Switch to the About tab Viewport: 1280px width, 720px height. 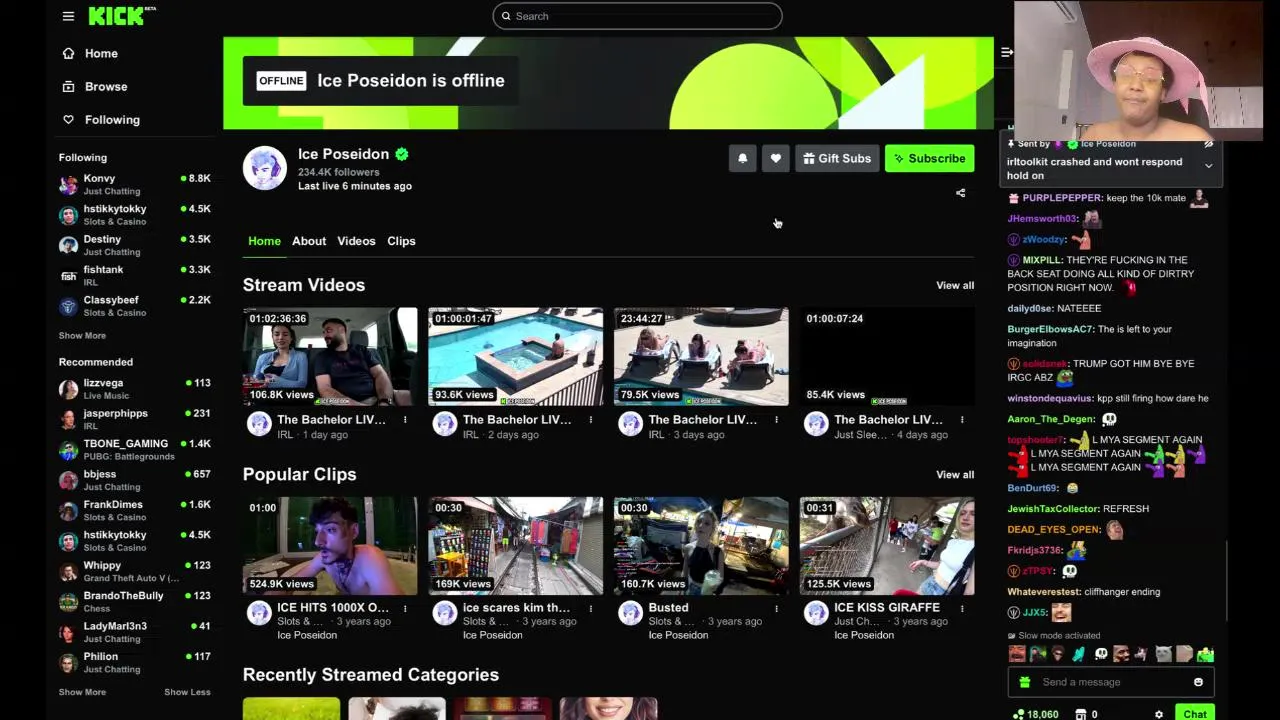coord(309,241)
